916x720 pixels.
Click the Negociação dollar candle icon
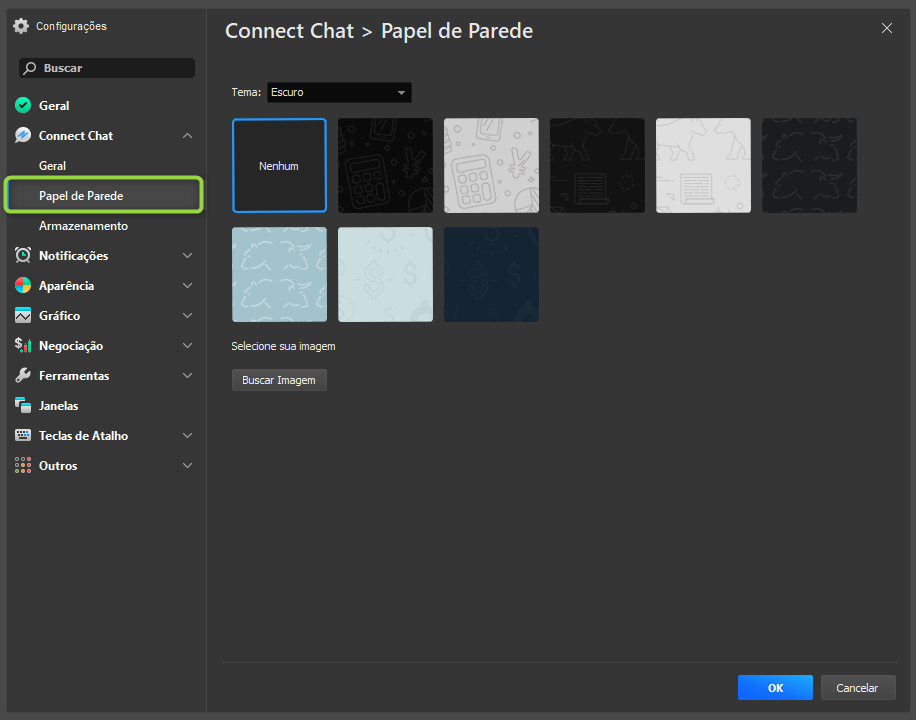pos(23,345)
